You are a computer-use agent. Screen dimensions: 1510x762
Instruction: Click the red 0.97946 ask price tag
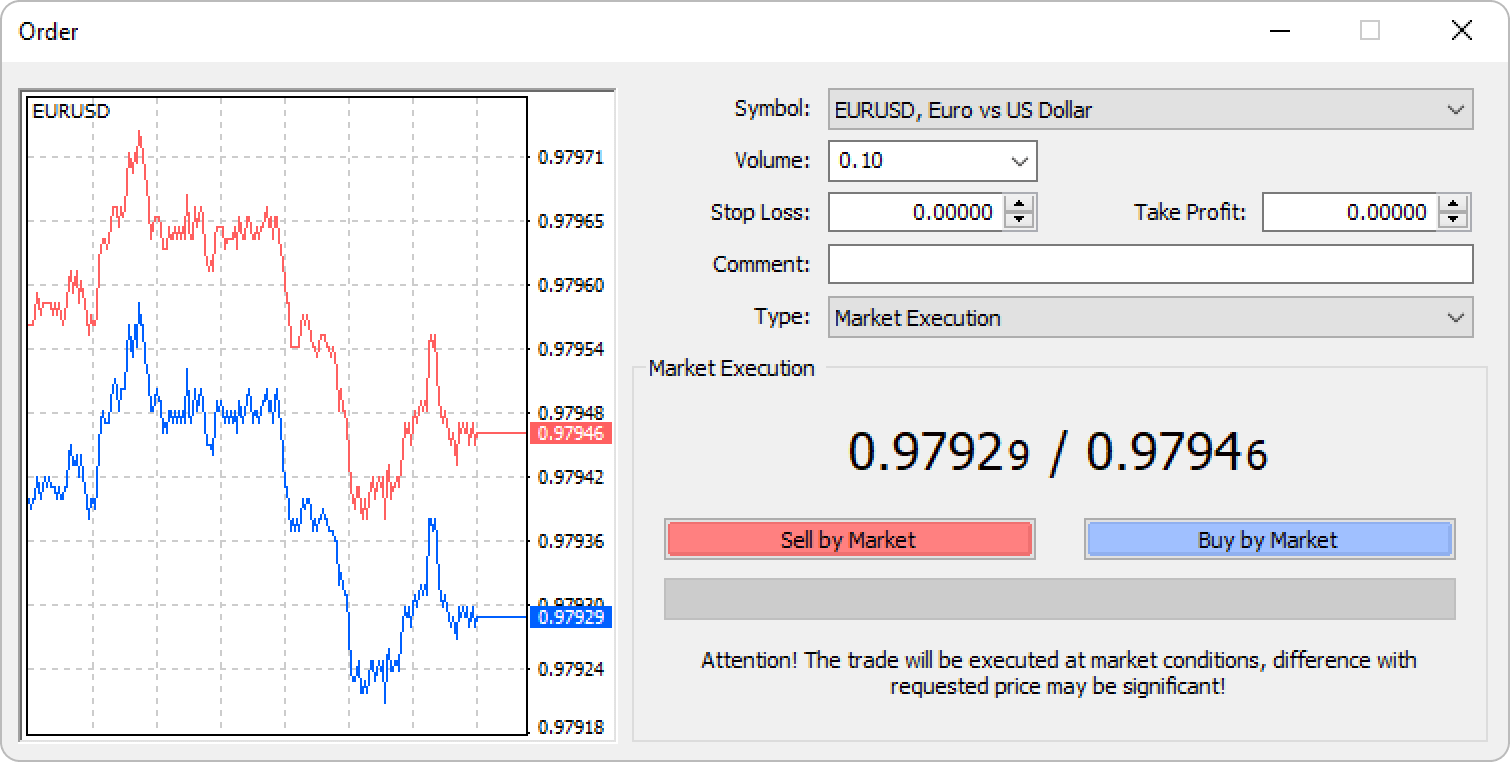pos(570,433)
